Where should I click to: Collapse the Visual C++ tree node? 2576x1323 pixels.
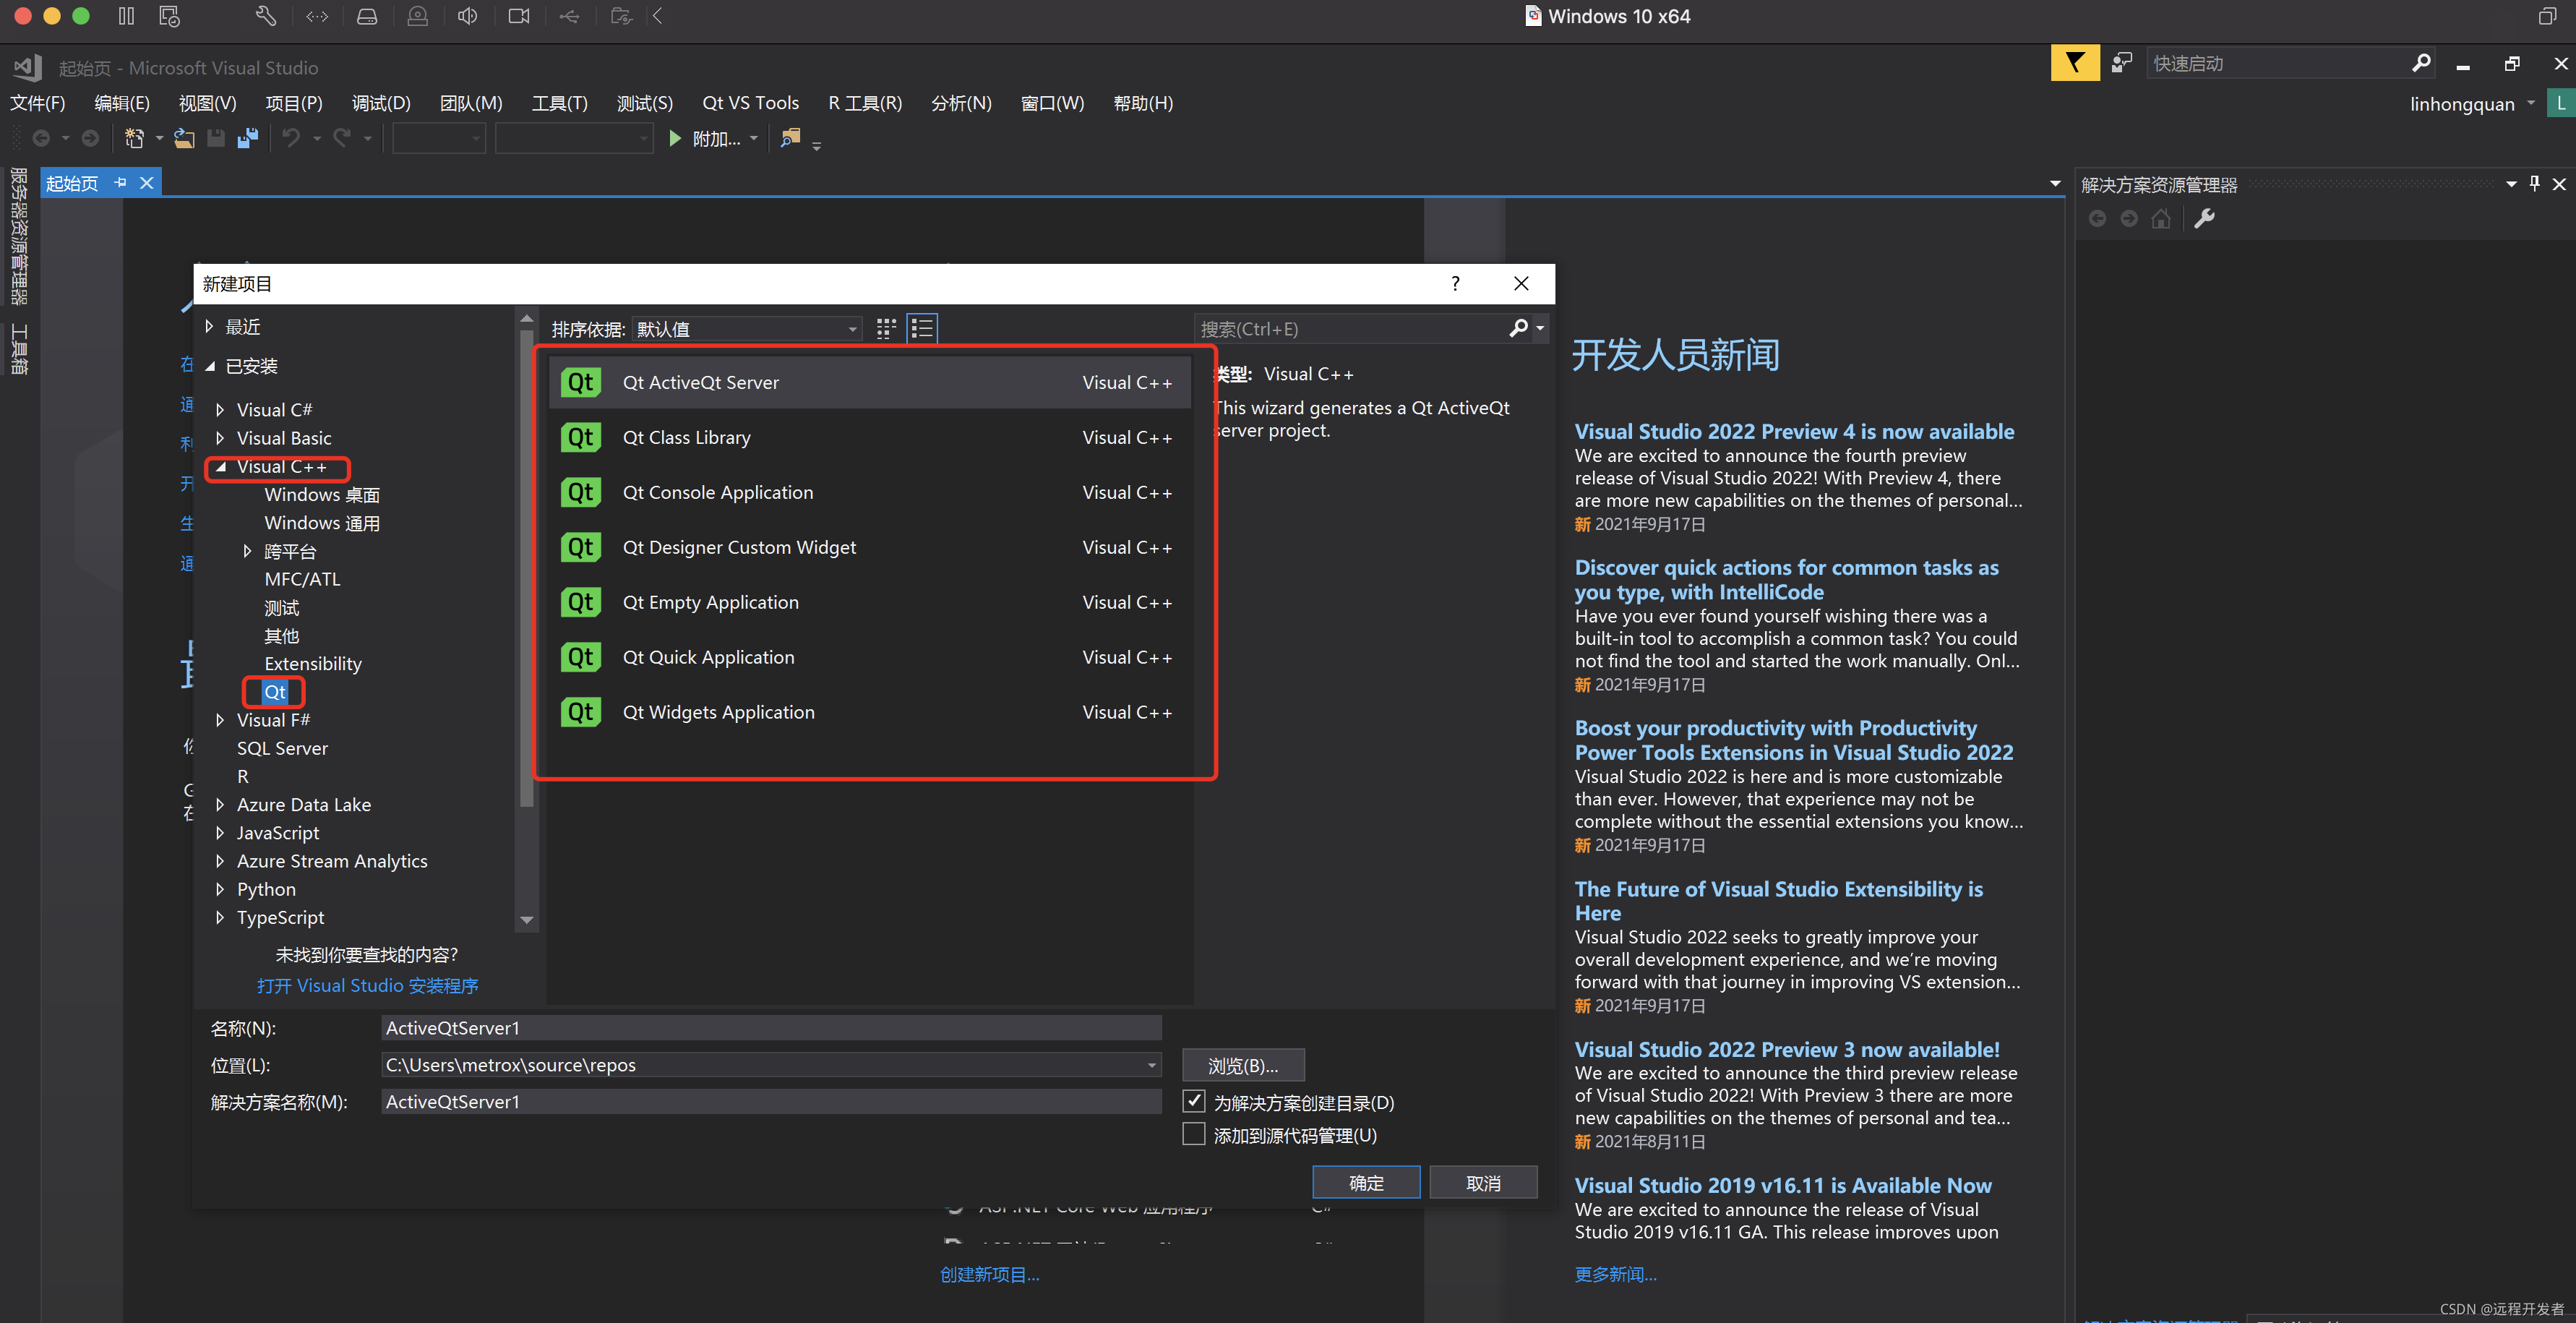(221, 466)
